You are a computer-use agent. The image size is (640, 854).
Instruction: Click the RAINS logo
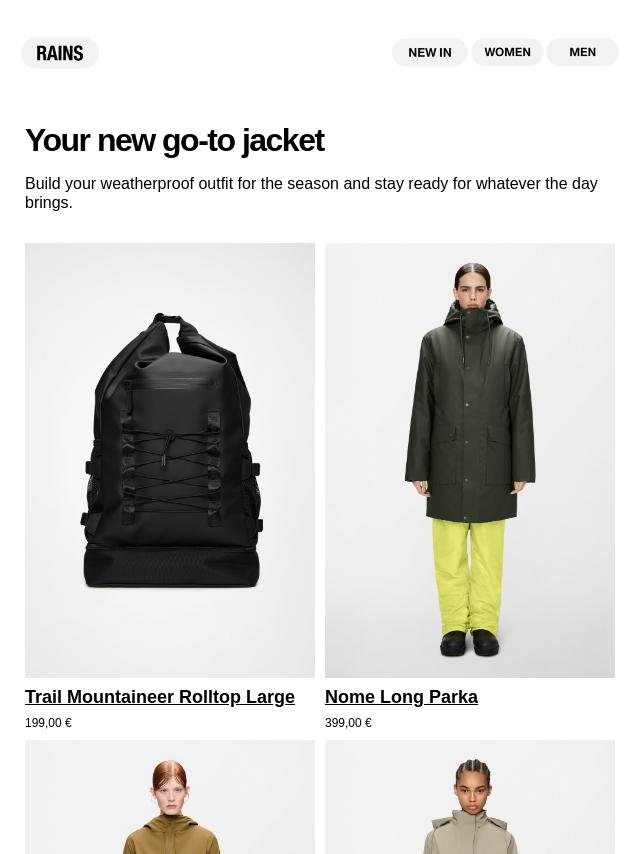pyautogui.click(x=60, y=53)
